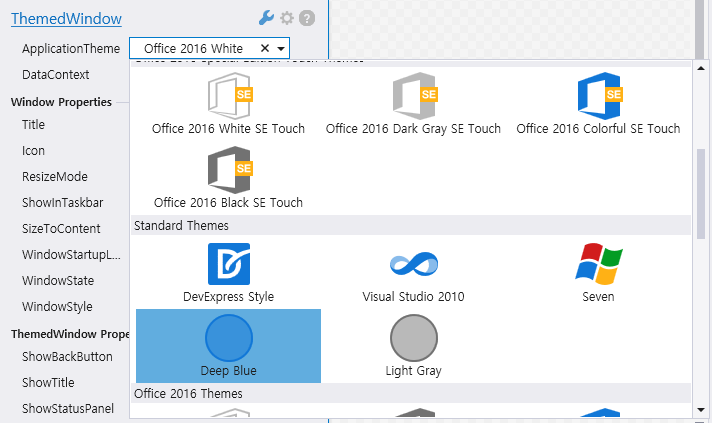Click the Office 2016 White combo box text
The image size is (712, 423).
[193, 49]
